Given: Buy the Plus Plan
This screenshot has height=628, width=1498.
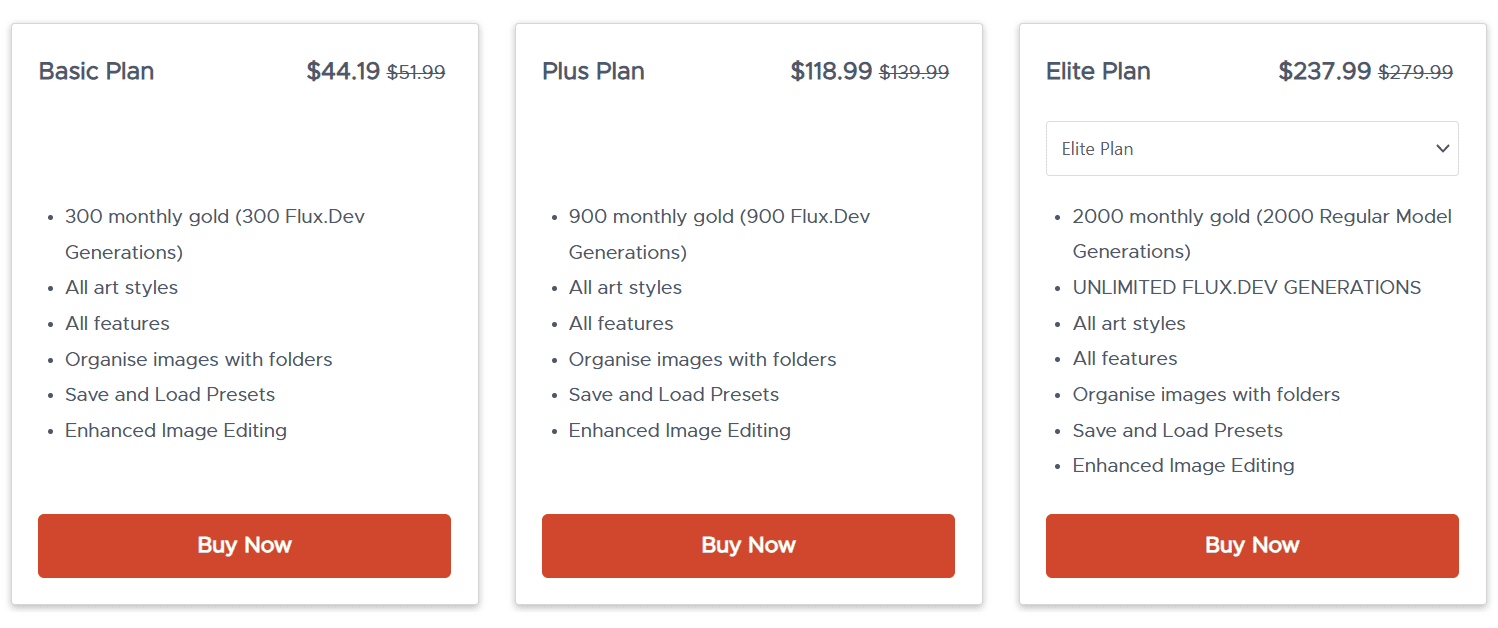Looking at the screenshot, I should pos(748,545).
